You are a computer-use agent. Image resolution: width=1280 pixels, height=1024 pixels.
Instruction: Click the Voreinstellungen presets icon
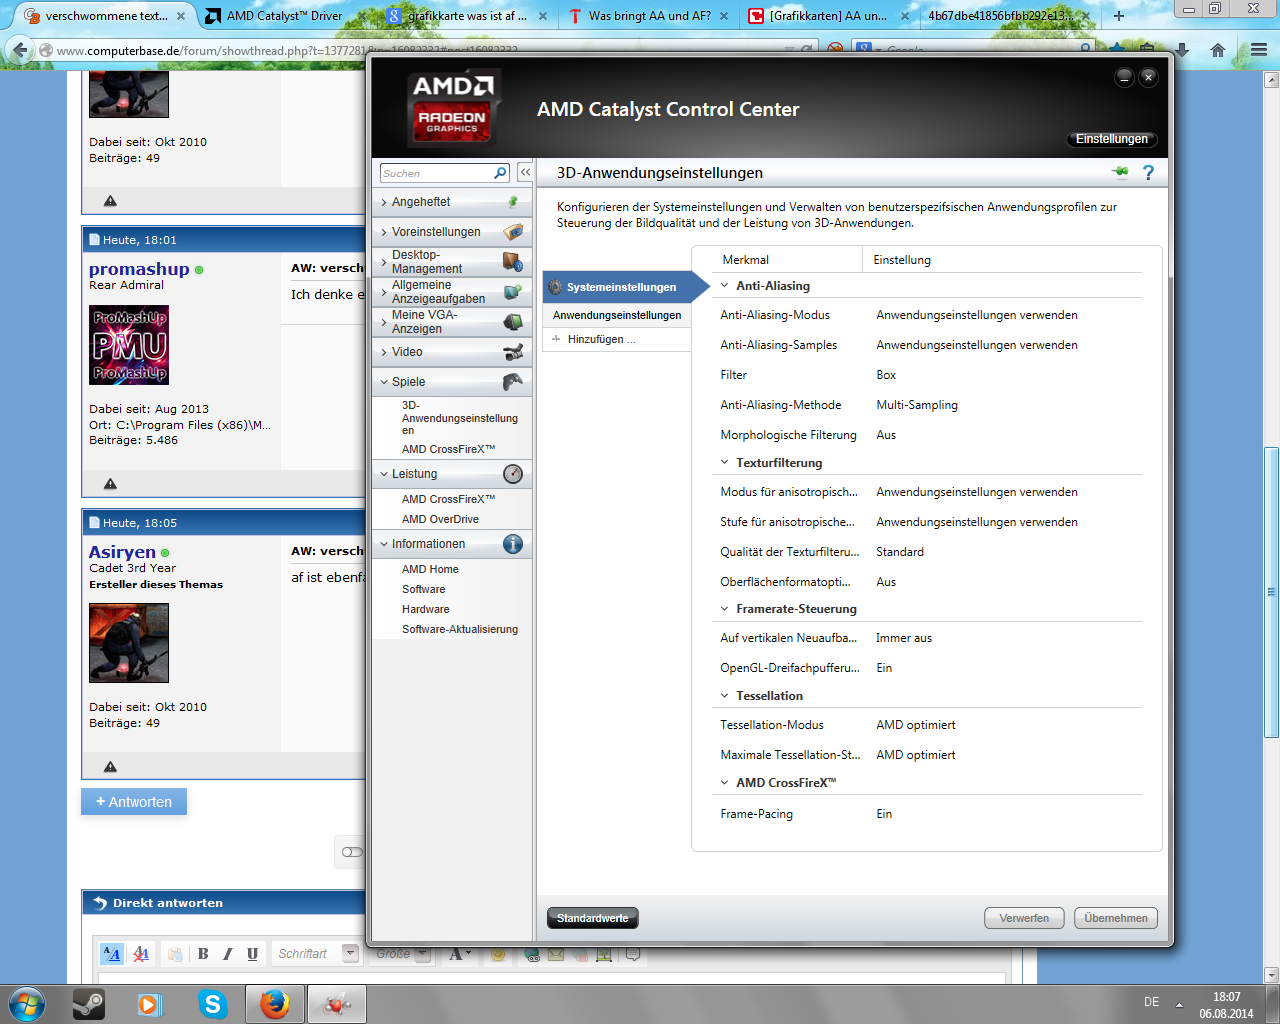513,232
